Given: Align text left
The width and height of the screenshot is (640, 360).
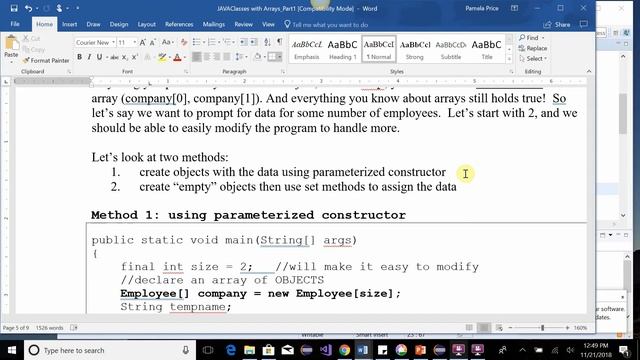Looking at the screenshot, I should click(x=197, y=57).
